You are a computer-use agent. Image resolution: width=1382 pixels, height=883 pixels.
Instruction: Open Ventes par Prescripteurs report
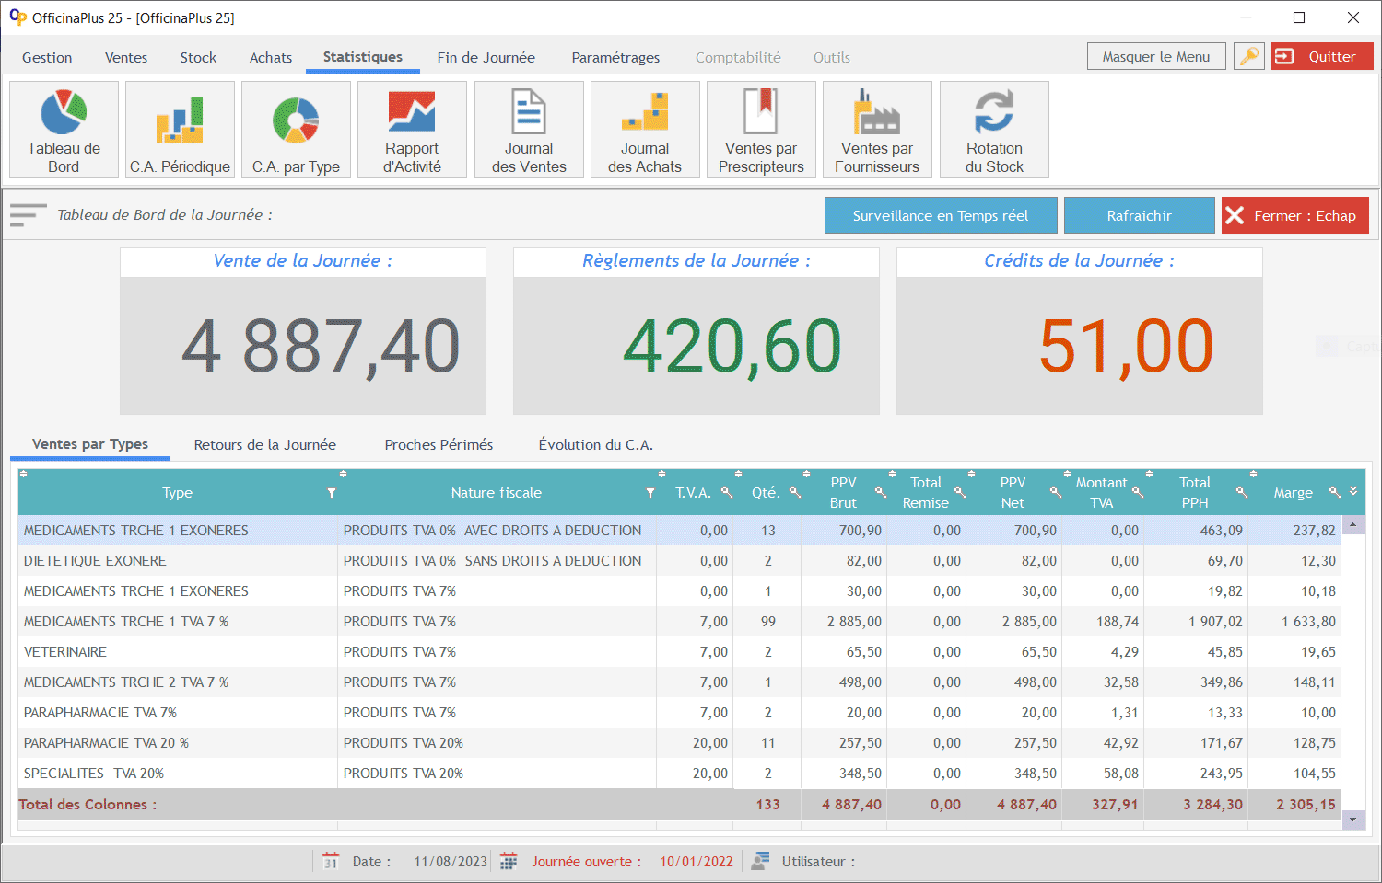(761, 130)
